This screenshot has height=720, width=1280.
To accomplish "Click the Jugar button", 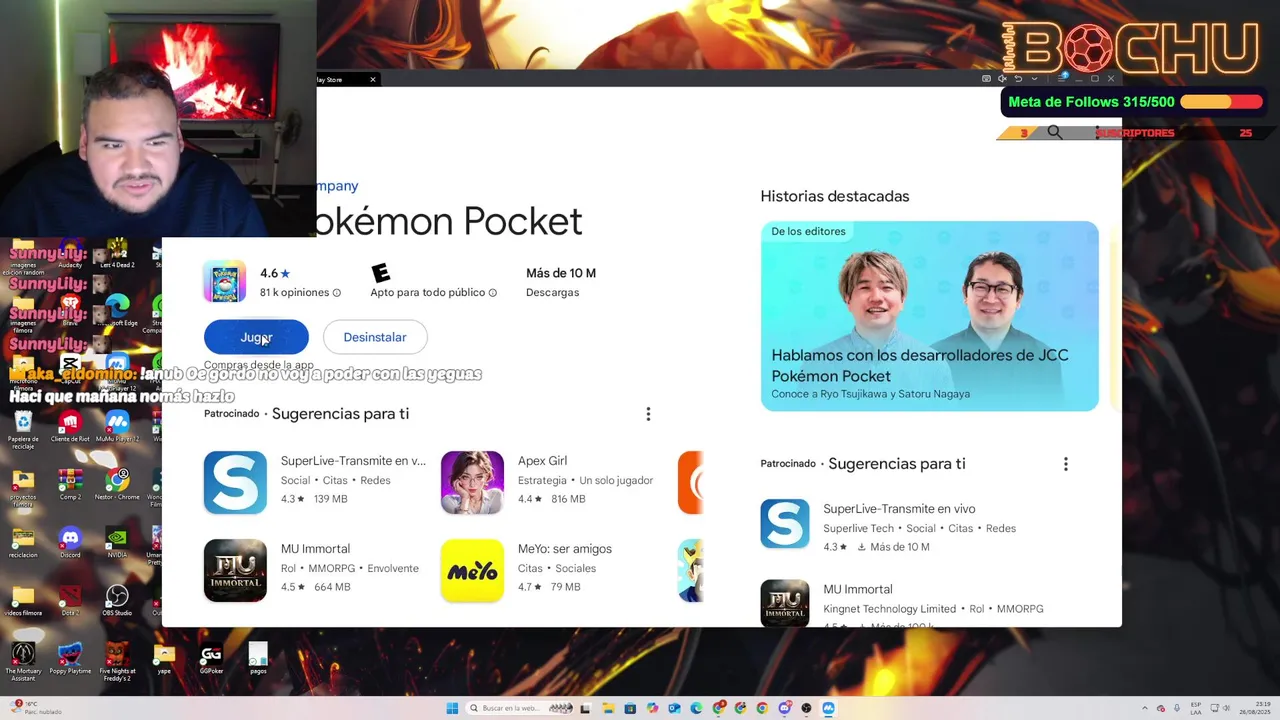I will (256, 337).
